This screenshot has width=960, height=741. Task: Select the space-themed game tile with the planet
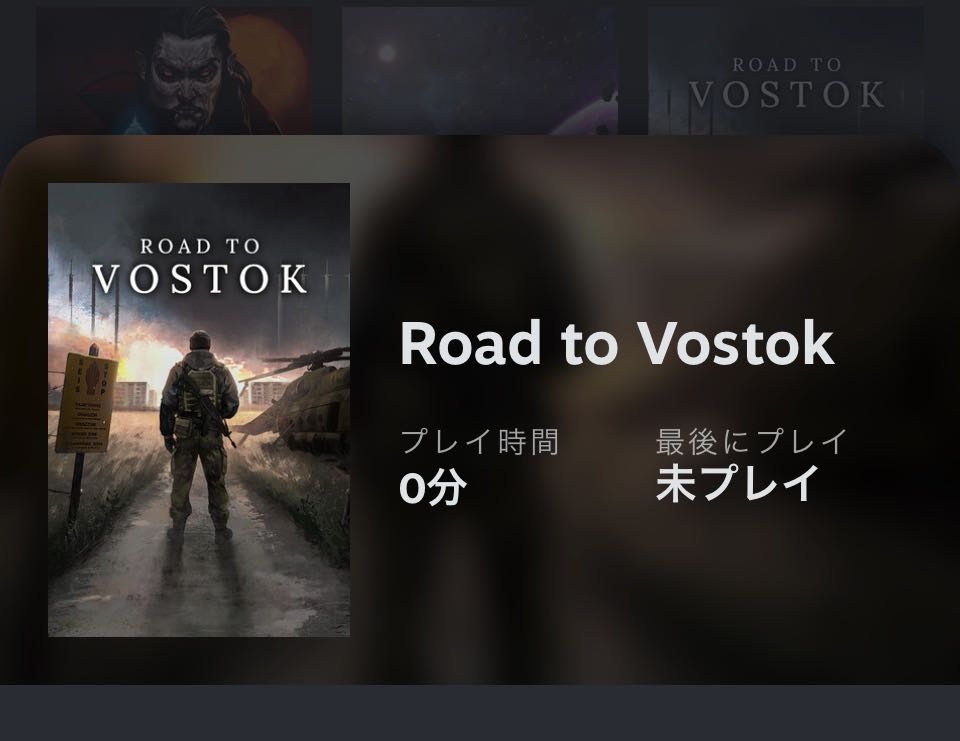pos(479,70)
